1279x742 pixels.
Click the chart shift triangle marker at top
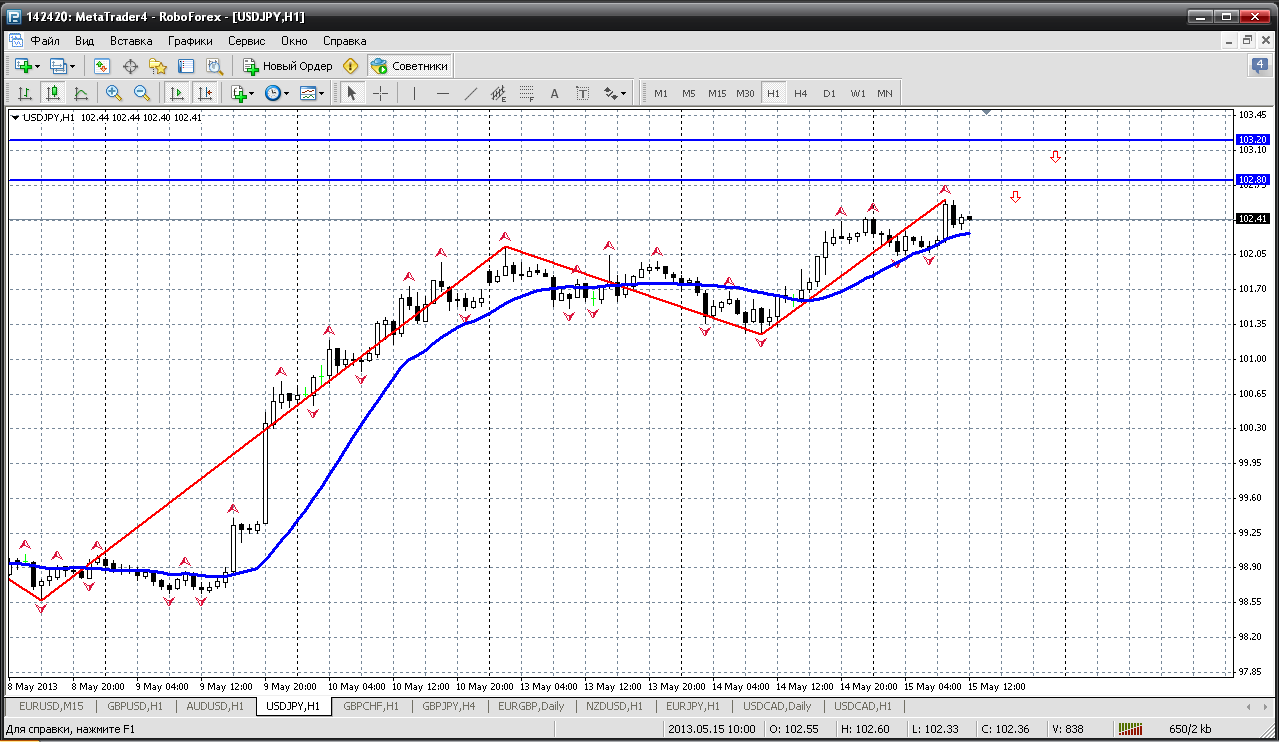pos(986,113)
